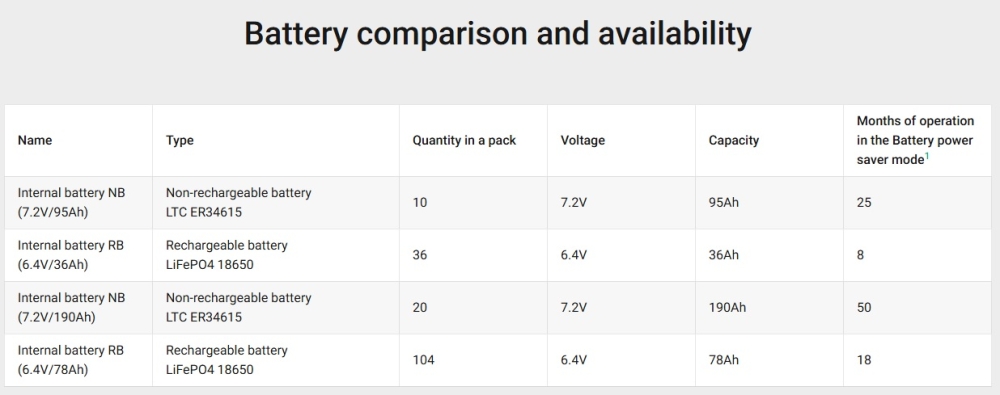
Task: Open footnote 1 superscript link
Action: pos(927,157)
